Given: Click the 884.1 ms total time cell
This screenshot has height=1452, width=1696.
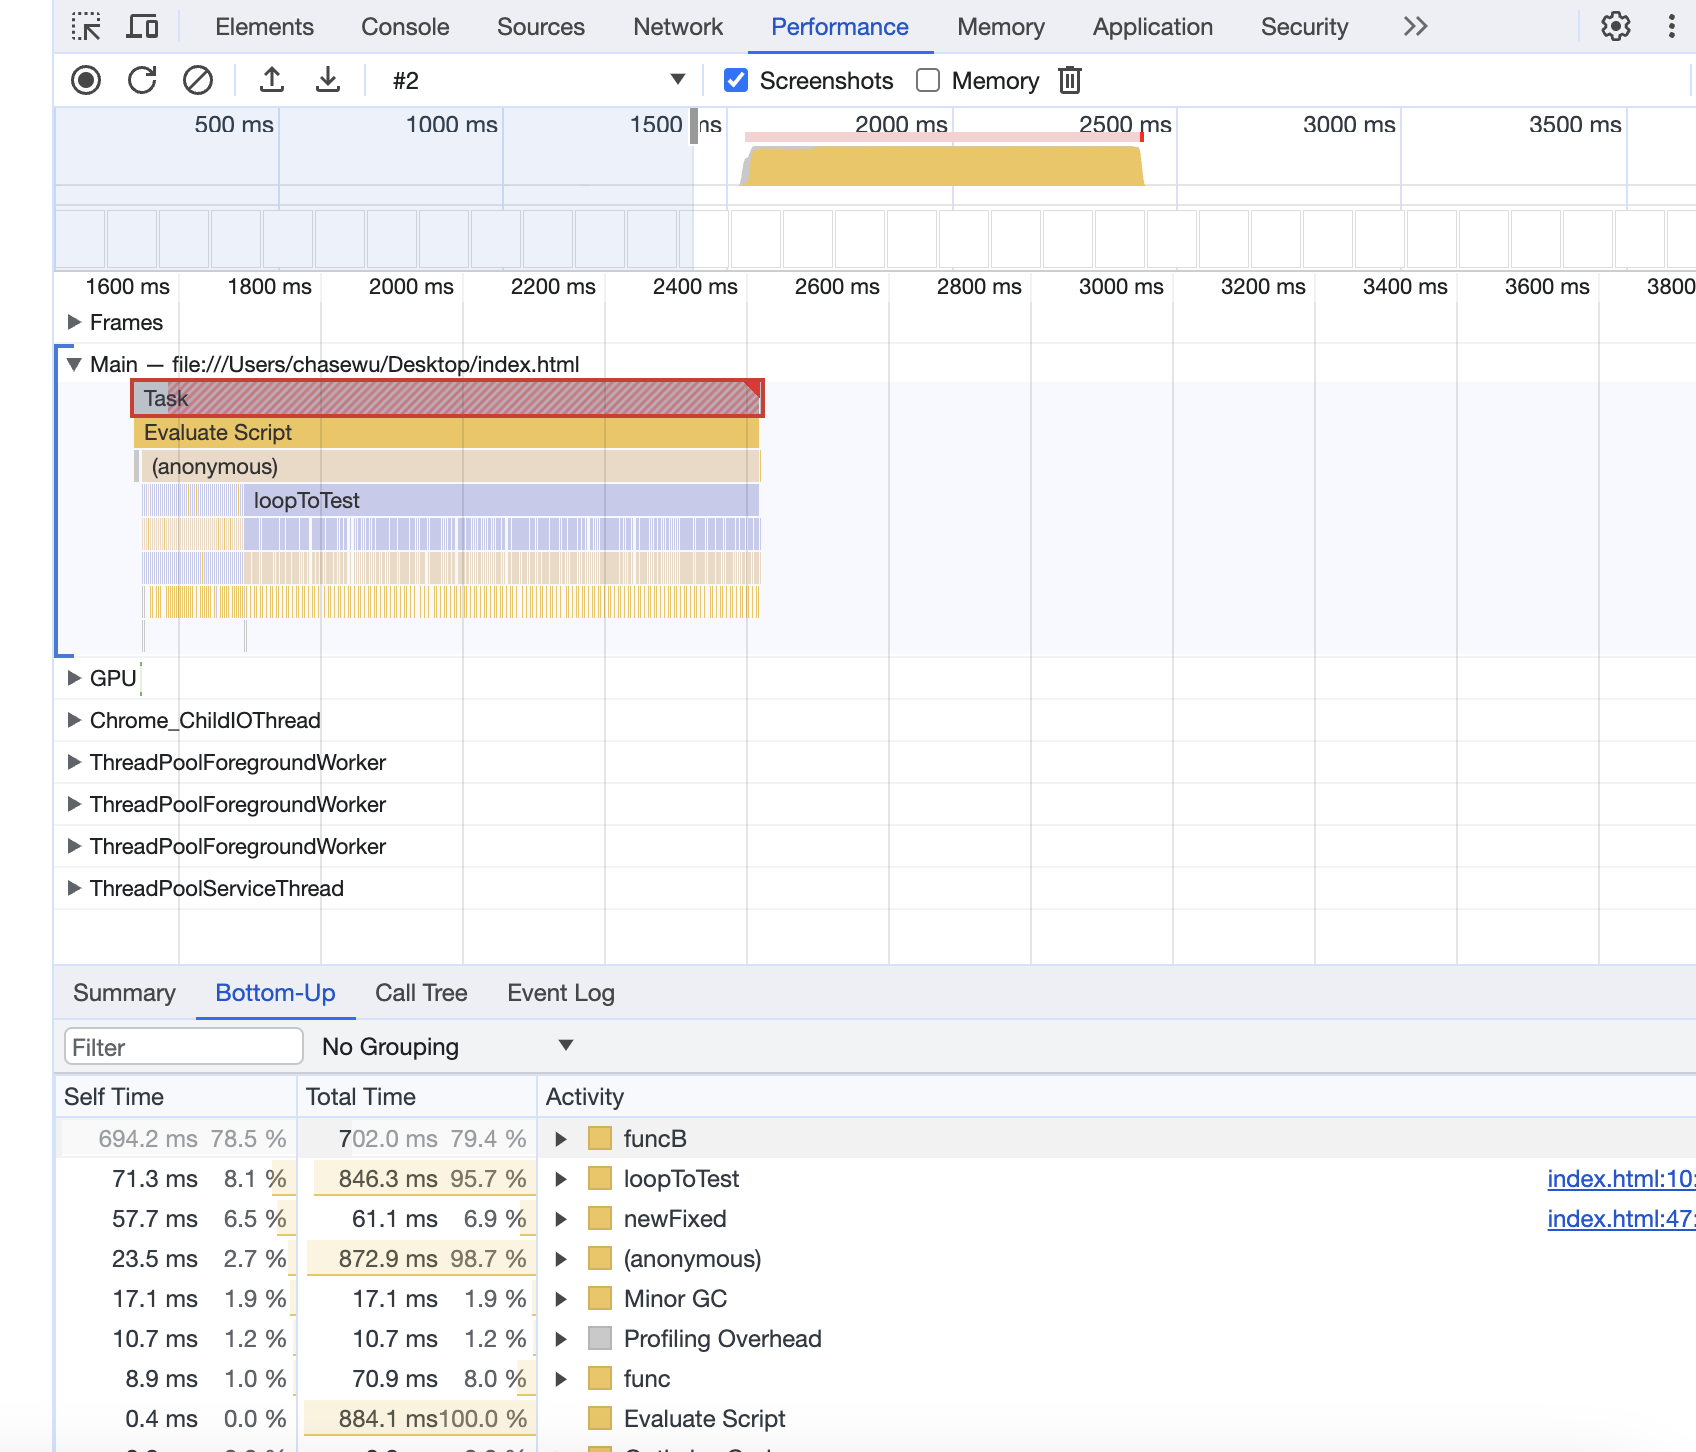Looking at the screenshot, I should pyautogui.click(x=417, y=1418).
